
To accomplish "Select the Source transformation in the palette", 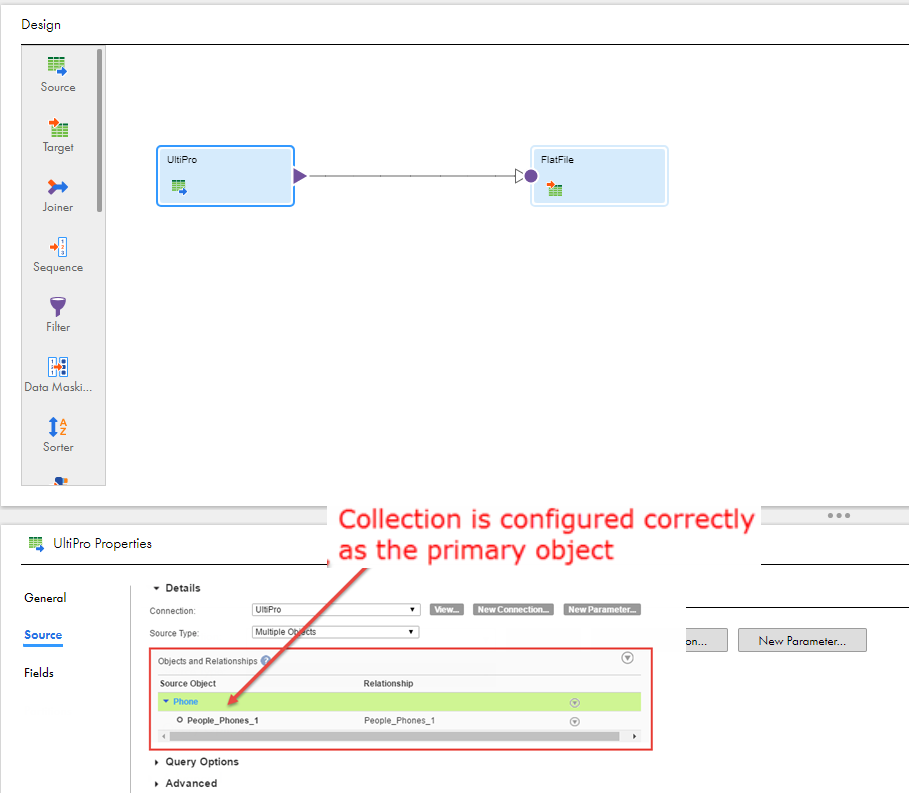I will (x=57, y=75).
